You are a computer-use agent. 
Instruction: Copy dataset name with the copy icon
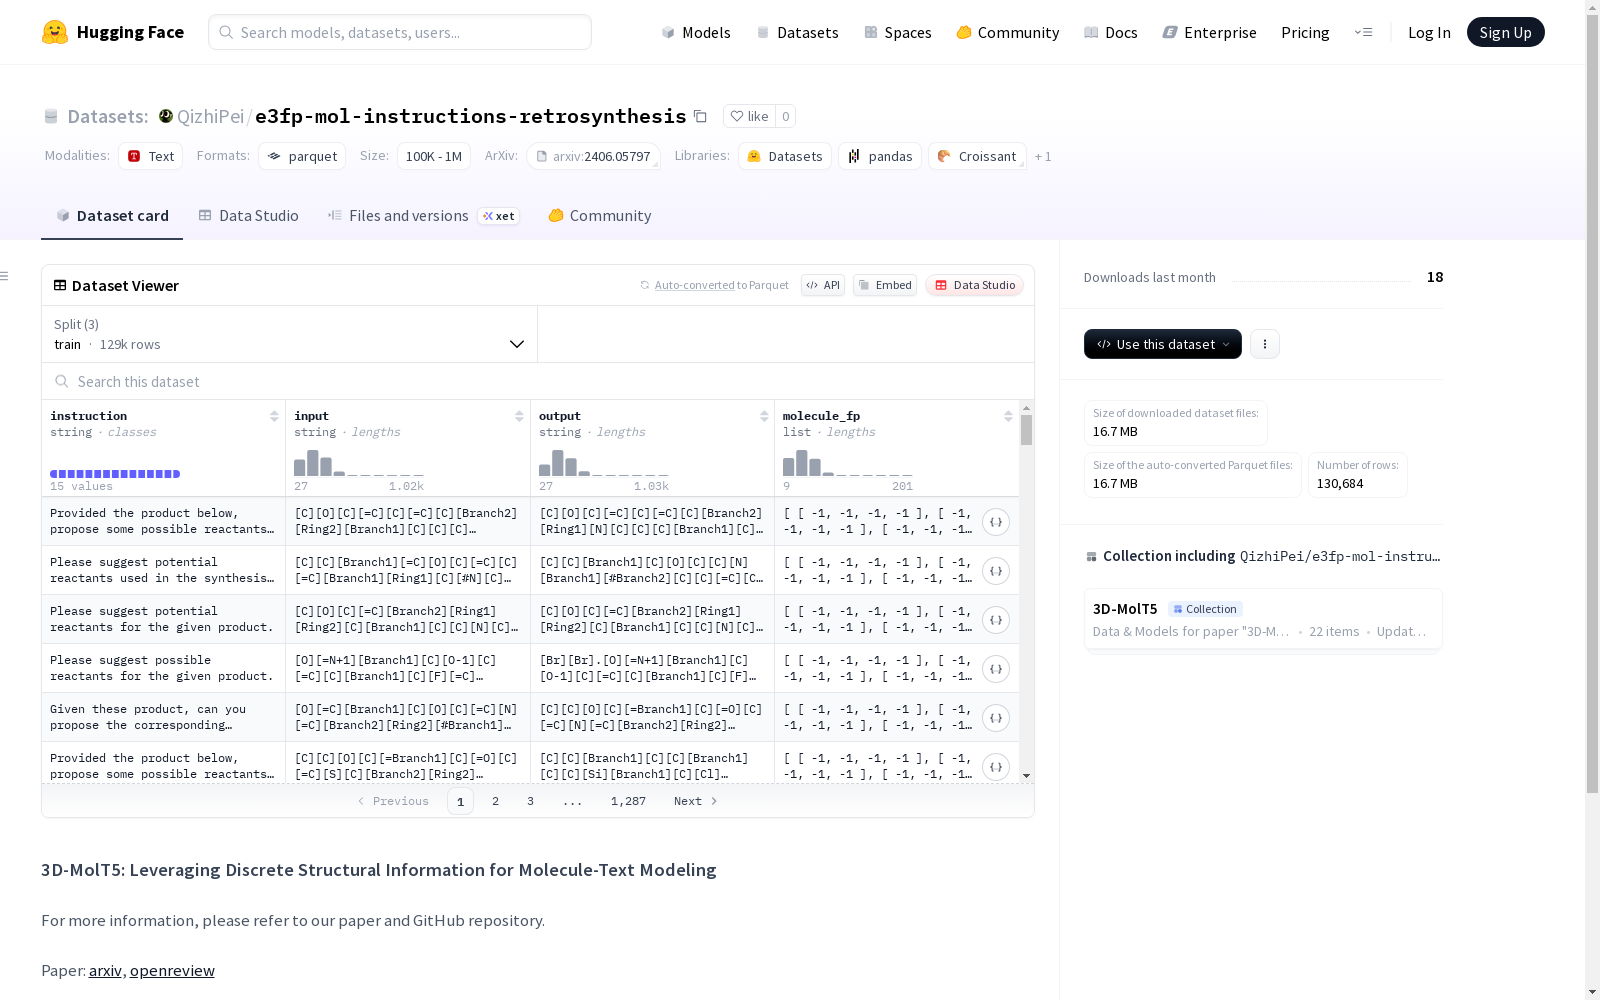point(700,116)
